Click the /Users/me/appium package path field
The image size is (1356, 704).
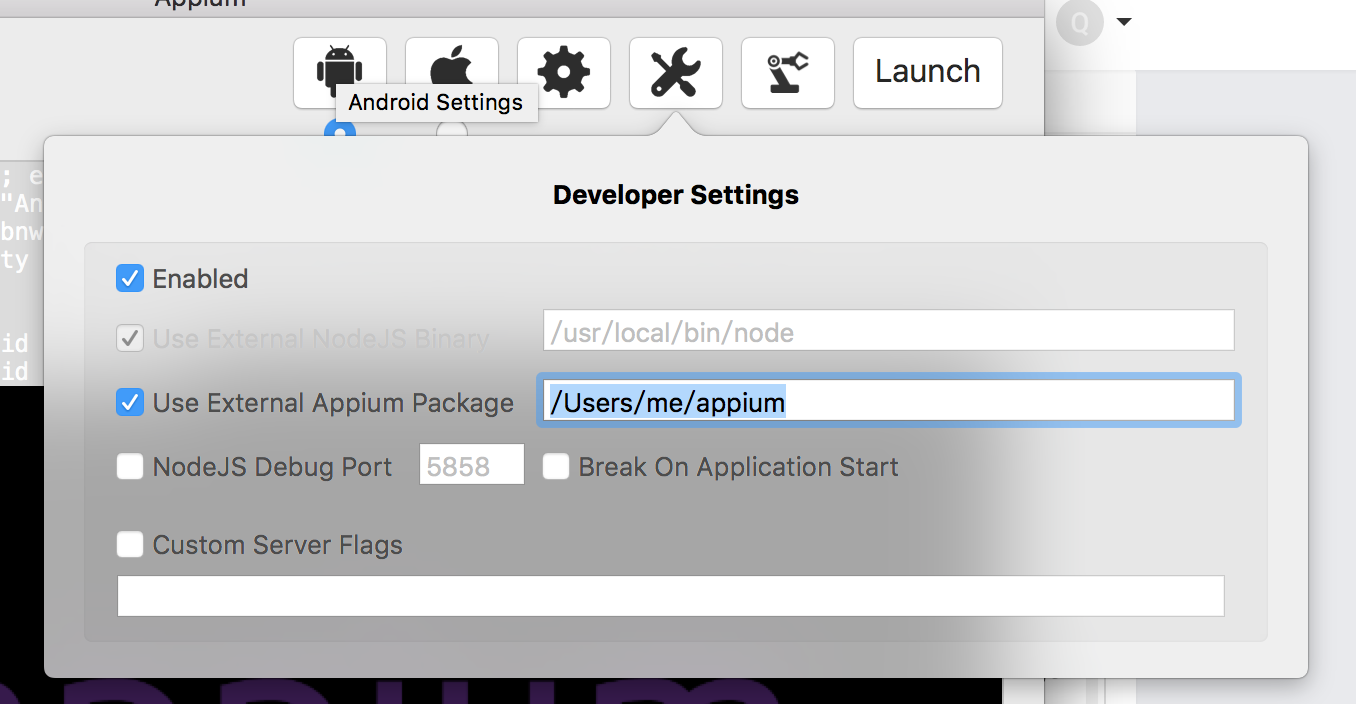click(889, 401)
